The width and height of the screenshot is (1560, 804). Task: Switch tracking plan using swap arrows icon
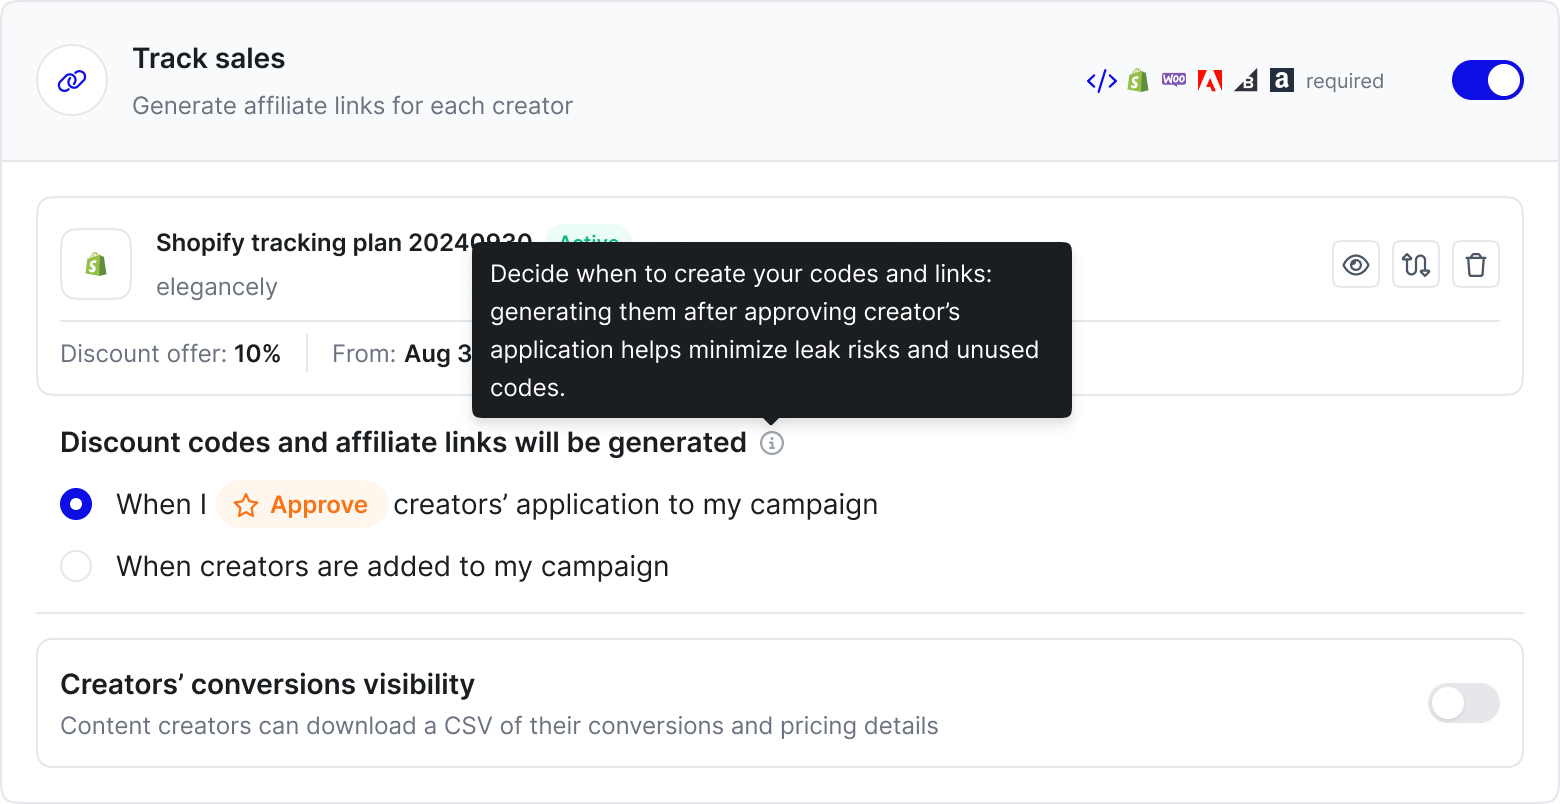click(1416, 265)
